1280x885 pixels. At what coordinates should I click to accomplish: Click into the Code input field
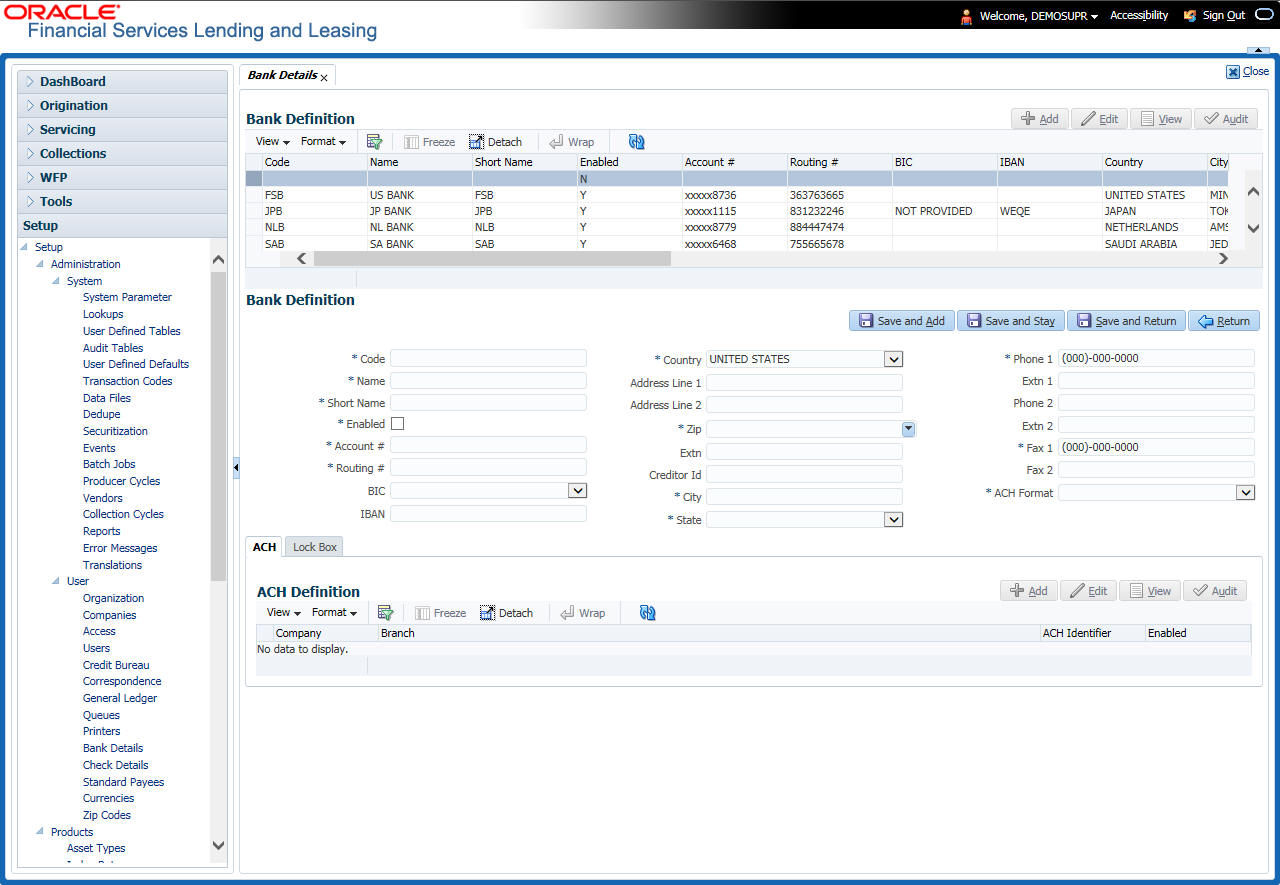tap(488, 358)
